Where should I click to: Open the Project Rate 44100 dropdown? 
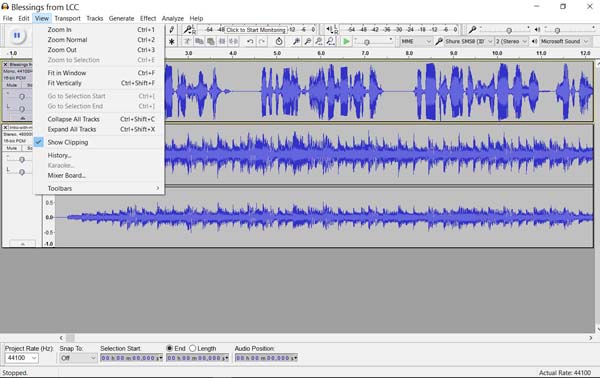tap(21, 358)
